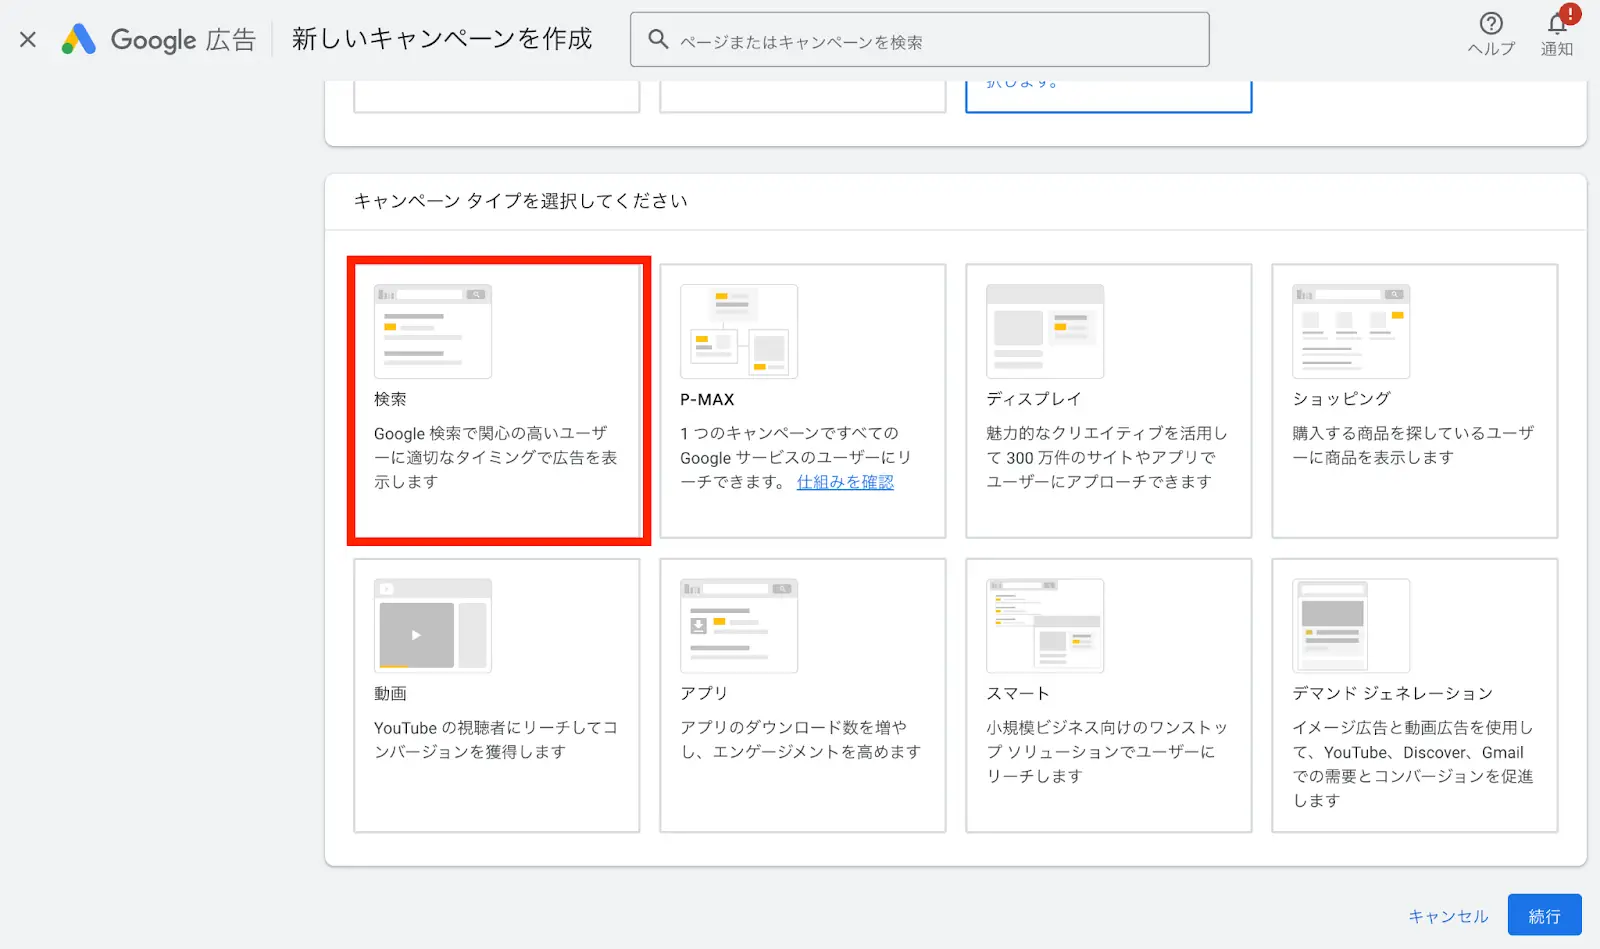Click the thumbnail preview inside the 動画 card

[432, 625]
